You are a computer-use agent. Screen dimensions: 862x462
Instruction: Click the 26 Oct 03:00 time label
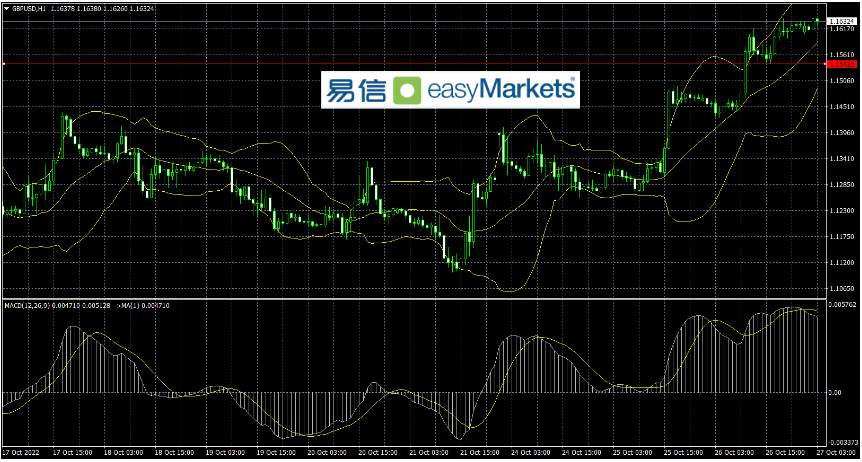pyautogui.click(x=734, y=452)
